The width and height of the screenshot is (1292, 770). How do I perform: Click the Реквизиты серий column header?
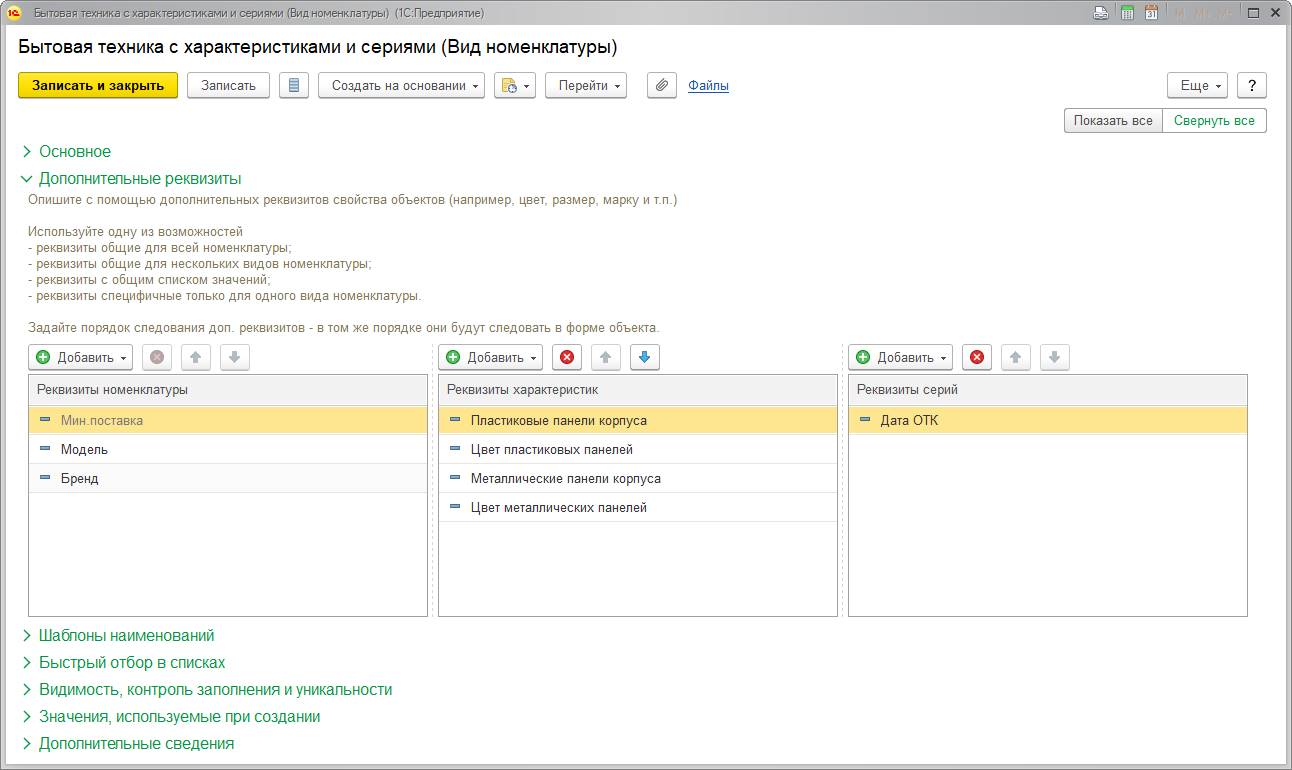1048,390
